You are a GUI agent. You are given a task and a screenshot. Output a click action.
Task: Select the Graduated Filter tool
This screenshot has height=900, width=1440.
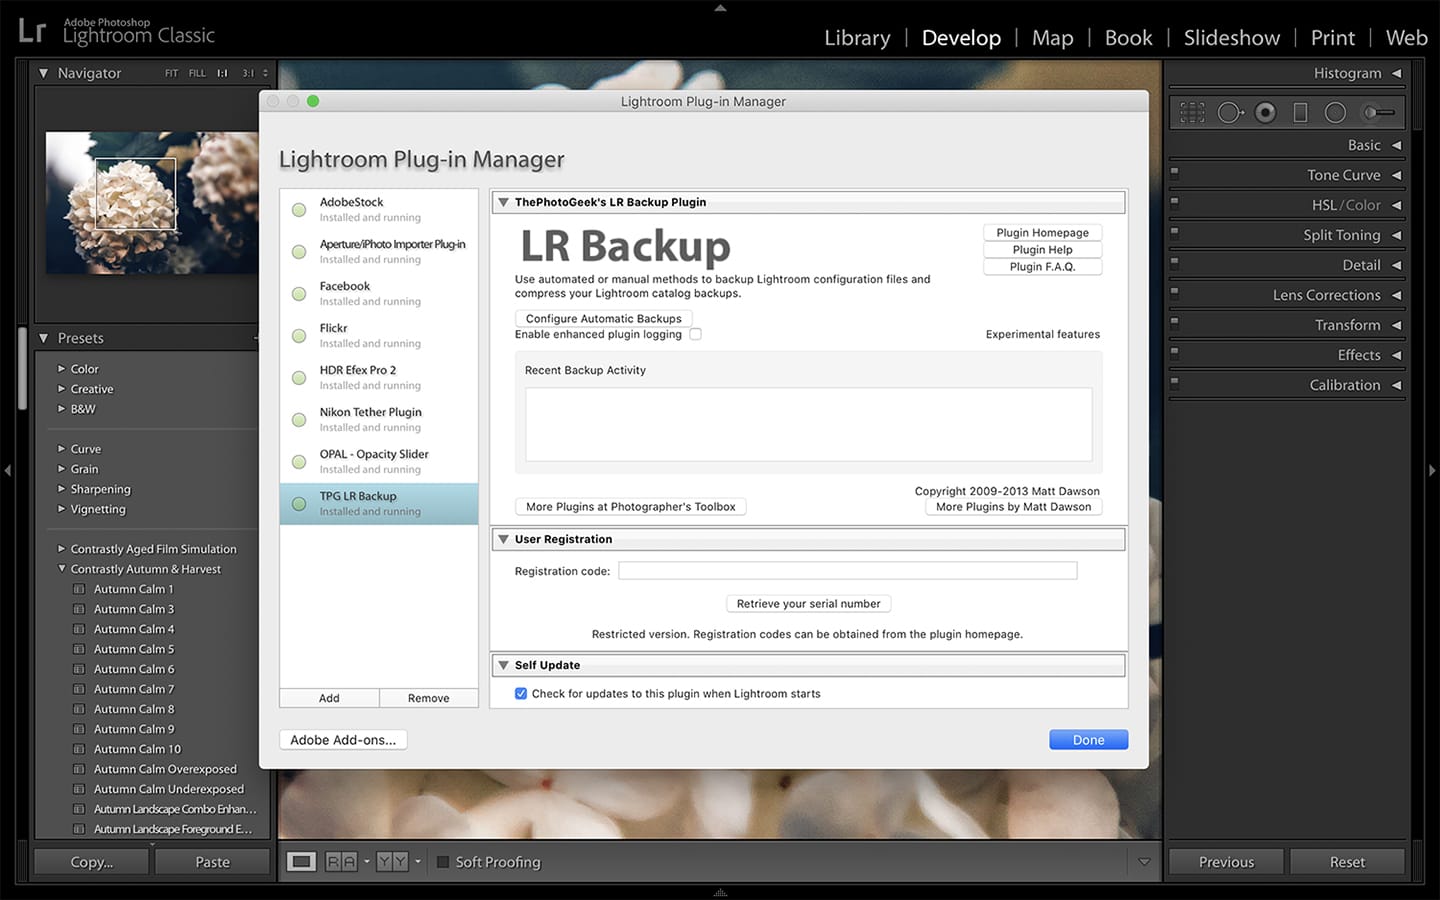pos(1300,113)
